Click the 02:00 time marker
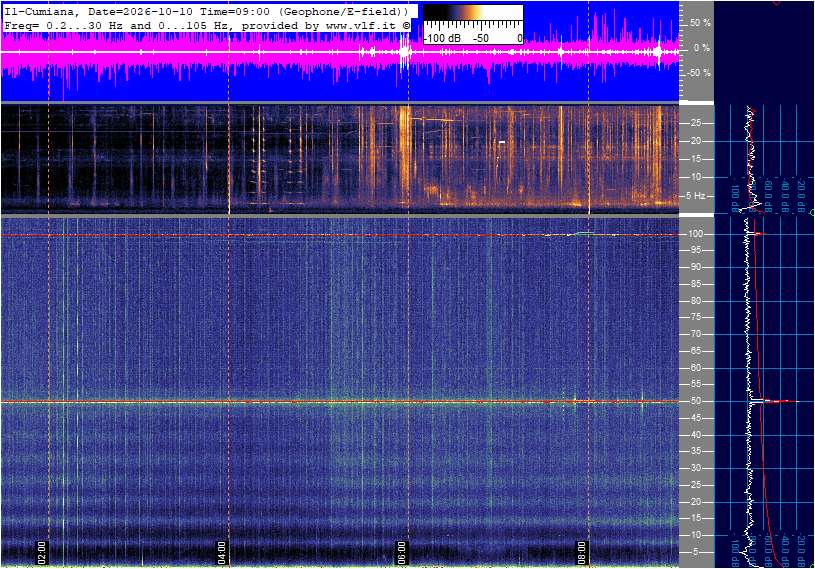Image resolution: width=815 pixels, height=569 pixels. tap(42, 552)
